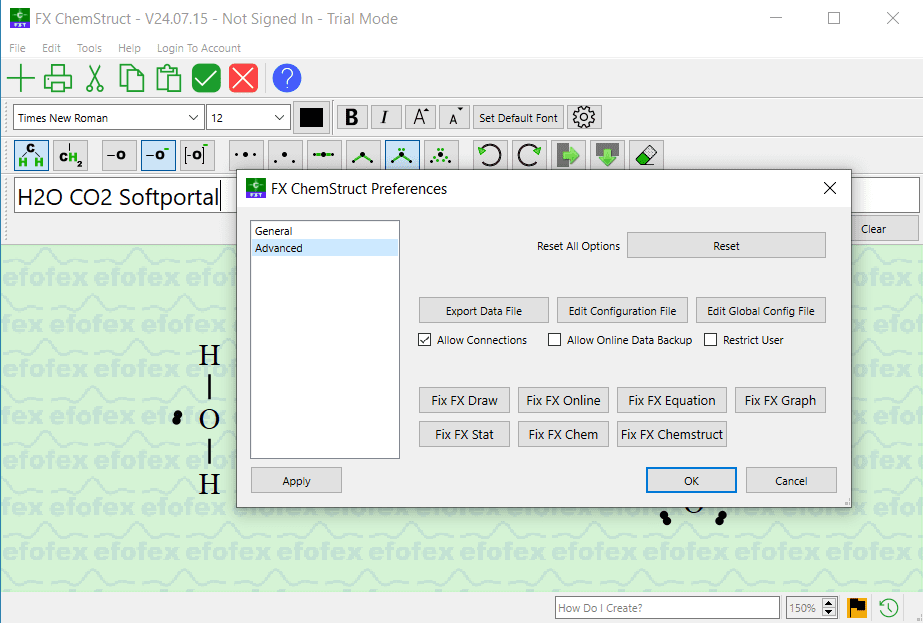Click Fix FX Draw button
This screenshot has height=623, width=923.
[464, 400]
